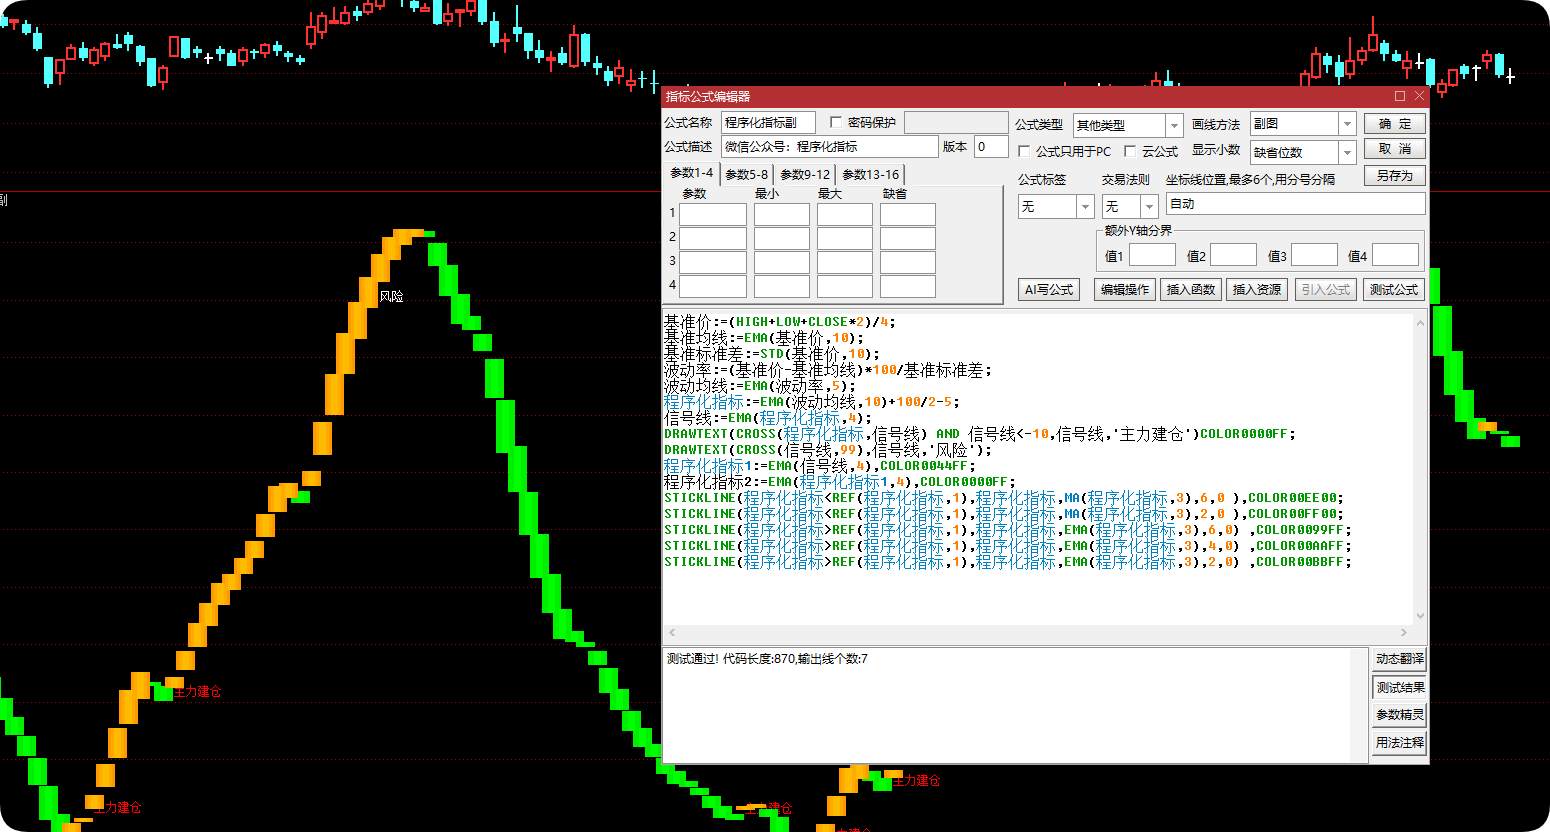1550x832 pixels.
Task: Show the 动态翻译 panel
Action: coord(1400,659)
